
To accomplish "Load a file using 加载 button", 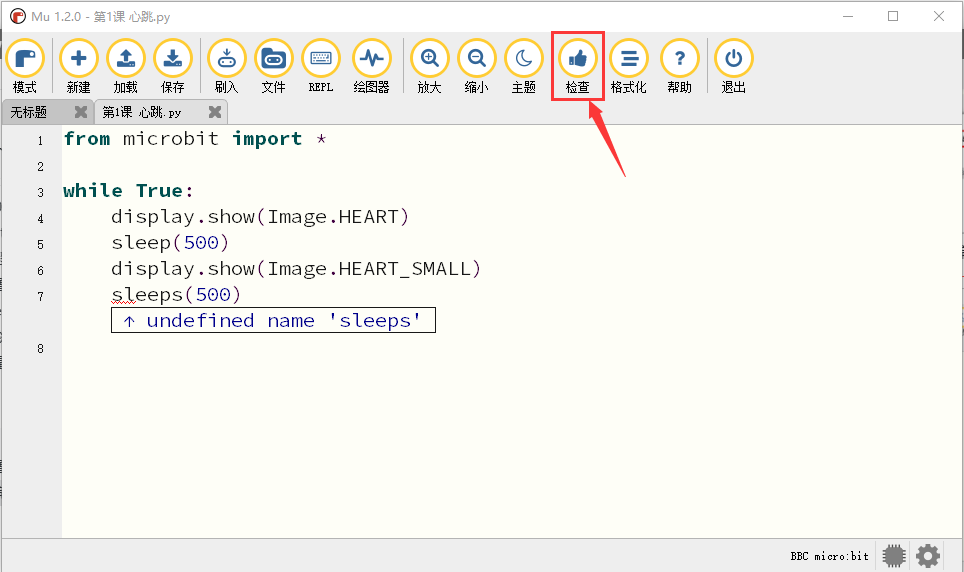I will pyautogui.click(x=125, y=66).
